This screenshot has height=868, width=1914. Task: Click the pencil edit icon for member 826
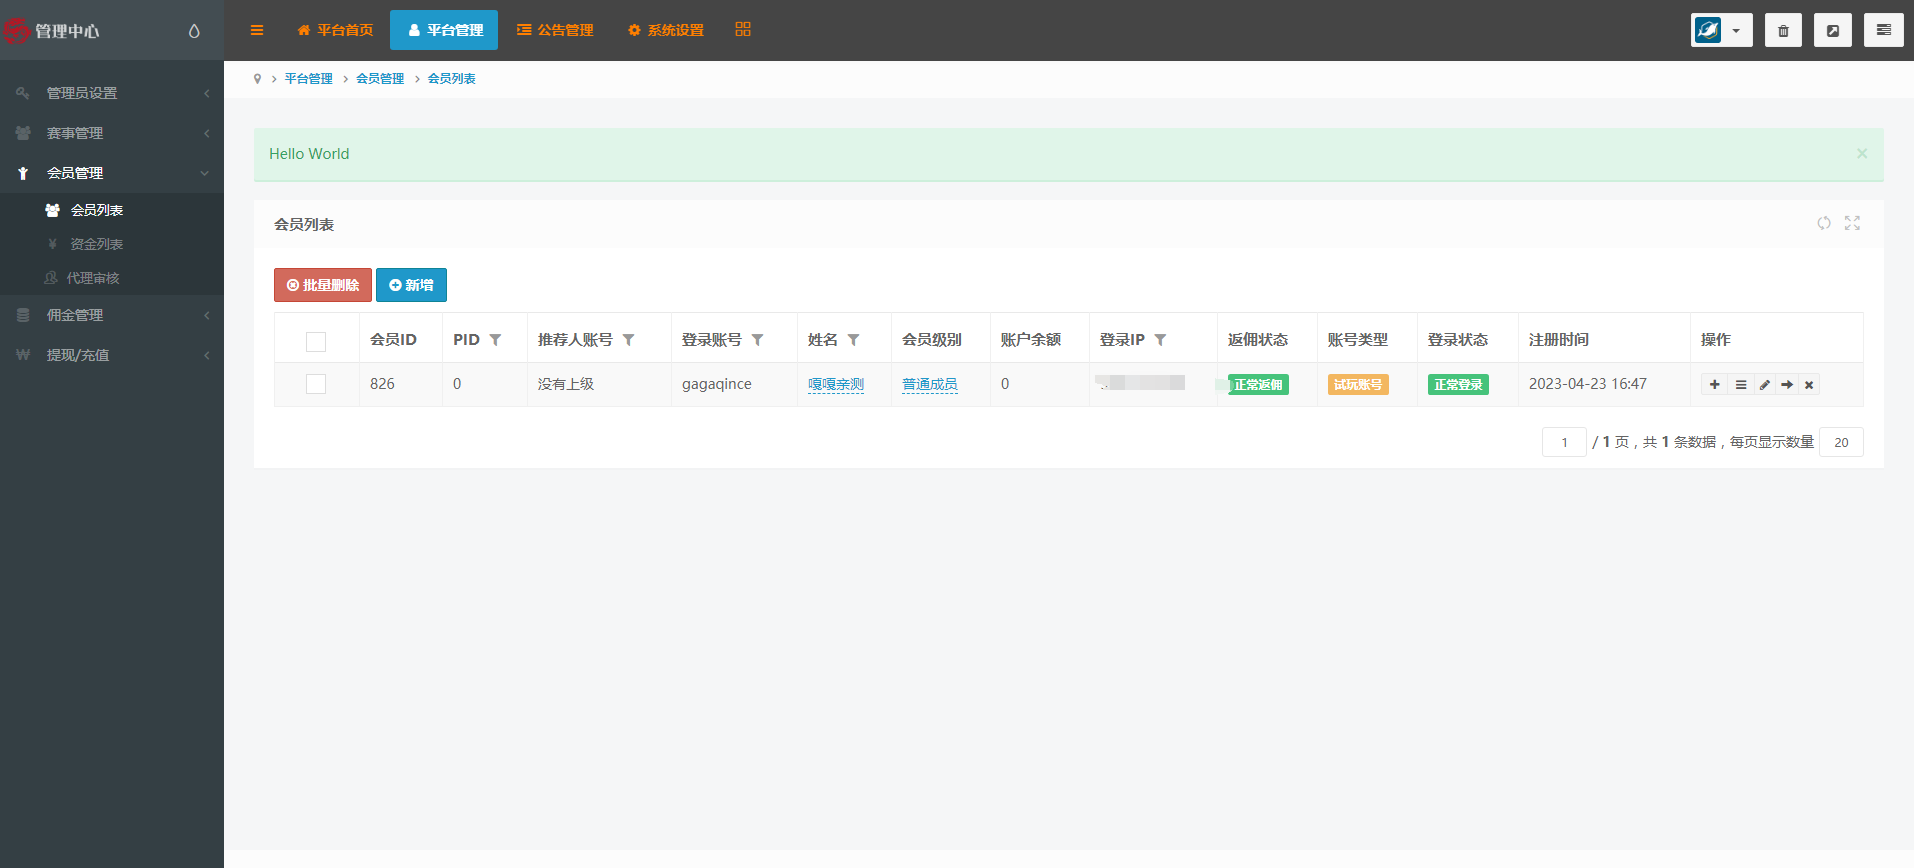[x=1764, y=385]
